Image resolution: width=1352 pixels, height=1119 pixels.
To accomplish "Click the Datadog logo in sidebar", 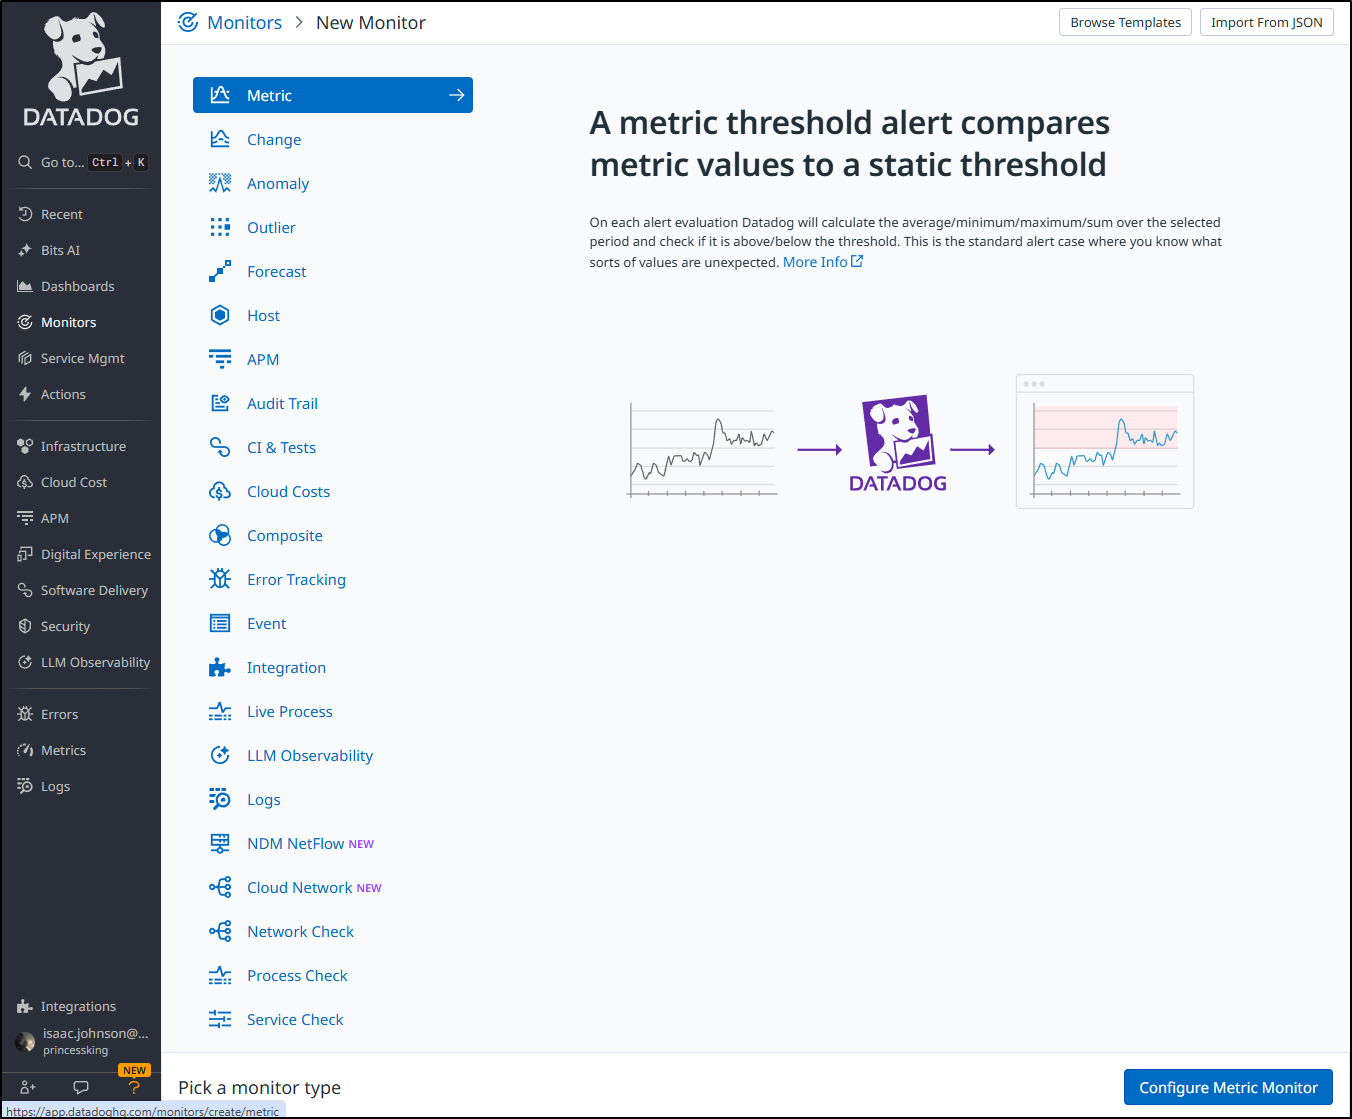I will coord(81,70).
